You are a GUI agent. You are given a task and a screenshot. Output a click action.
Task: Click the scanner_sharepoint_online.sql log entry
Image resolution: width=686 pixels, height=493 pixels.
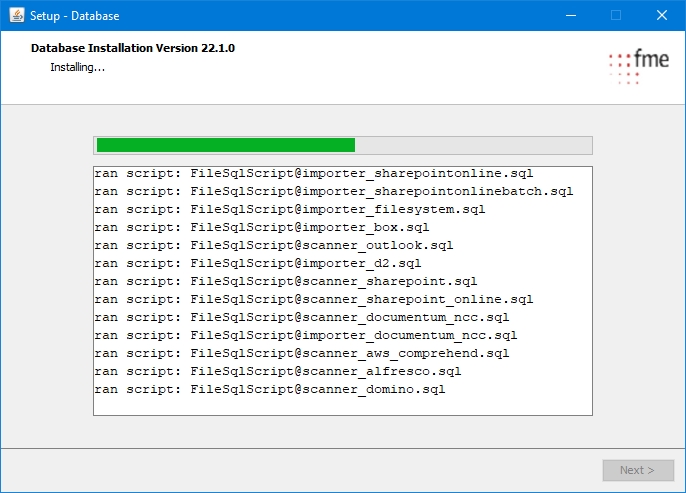click(314, 299)
